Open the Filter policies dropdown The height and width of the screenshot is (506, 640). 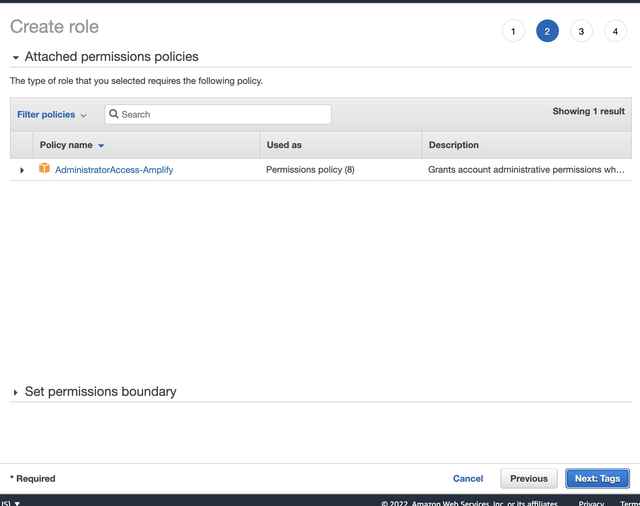pos(51,115)
